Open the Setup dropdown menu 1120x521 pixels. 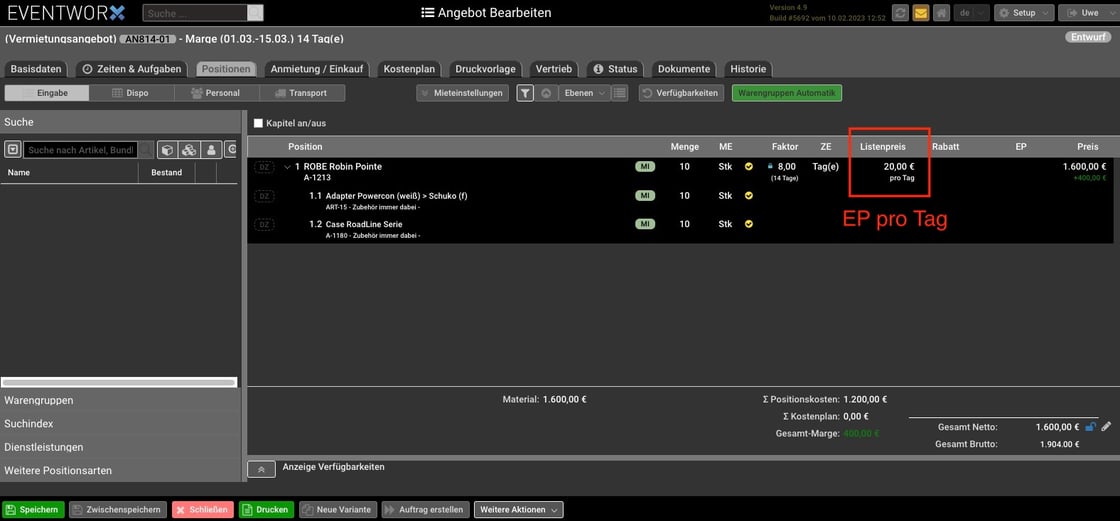(1024, 13)
